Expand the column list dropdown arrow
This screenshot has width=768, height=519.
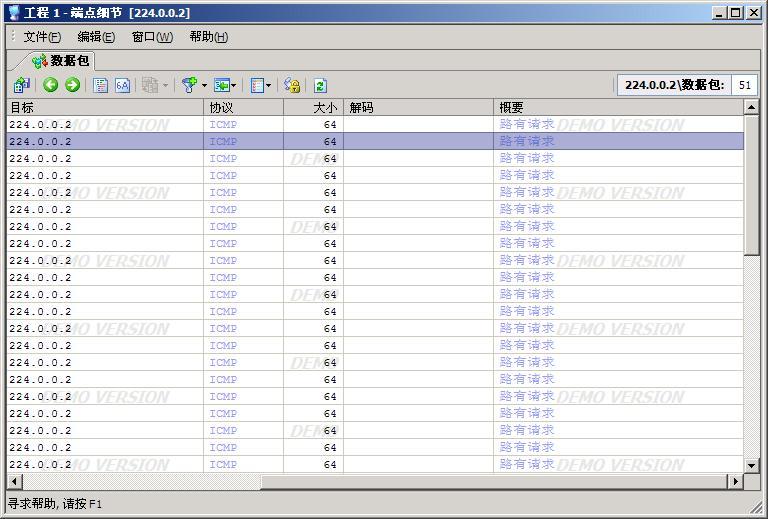(269, 86)
